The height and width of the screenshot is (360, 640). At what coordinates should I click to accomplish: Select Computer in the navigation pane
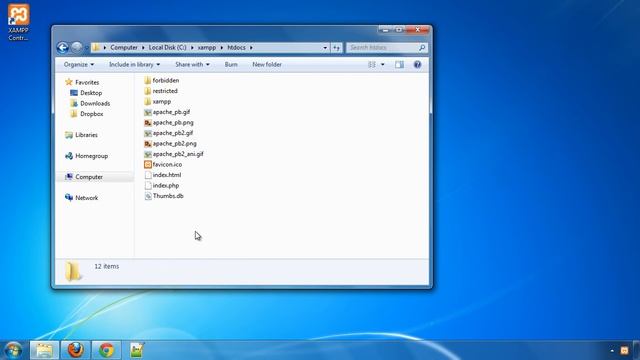coord(89,177)
